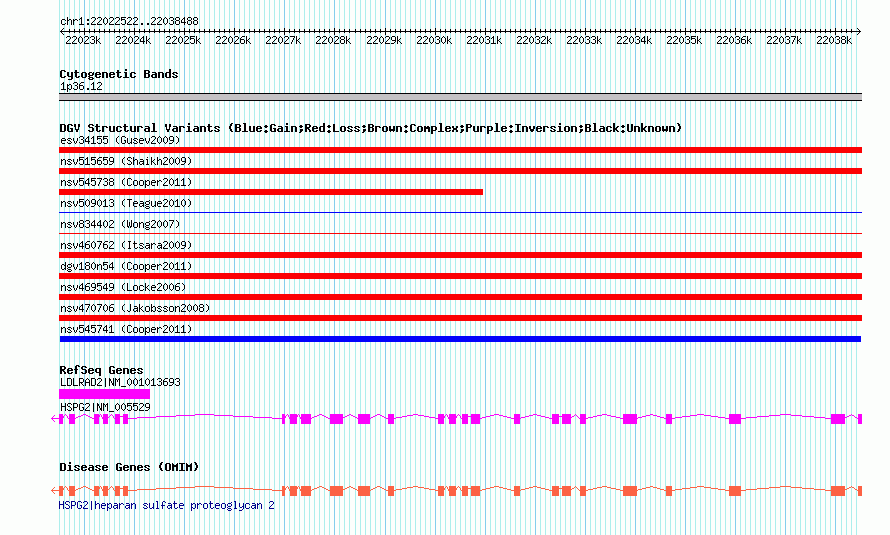The height and width of the screenshot is (535, 890).
Task: Open the nsv460762 (Itsara2009) variant bar
Action: (x=460, y=255)
